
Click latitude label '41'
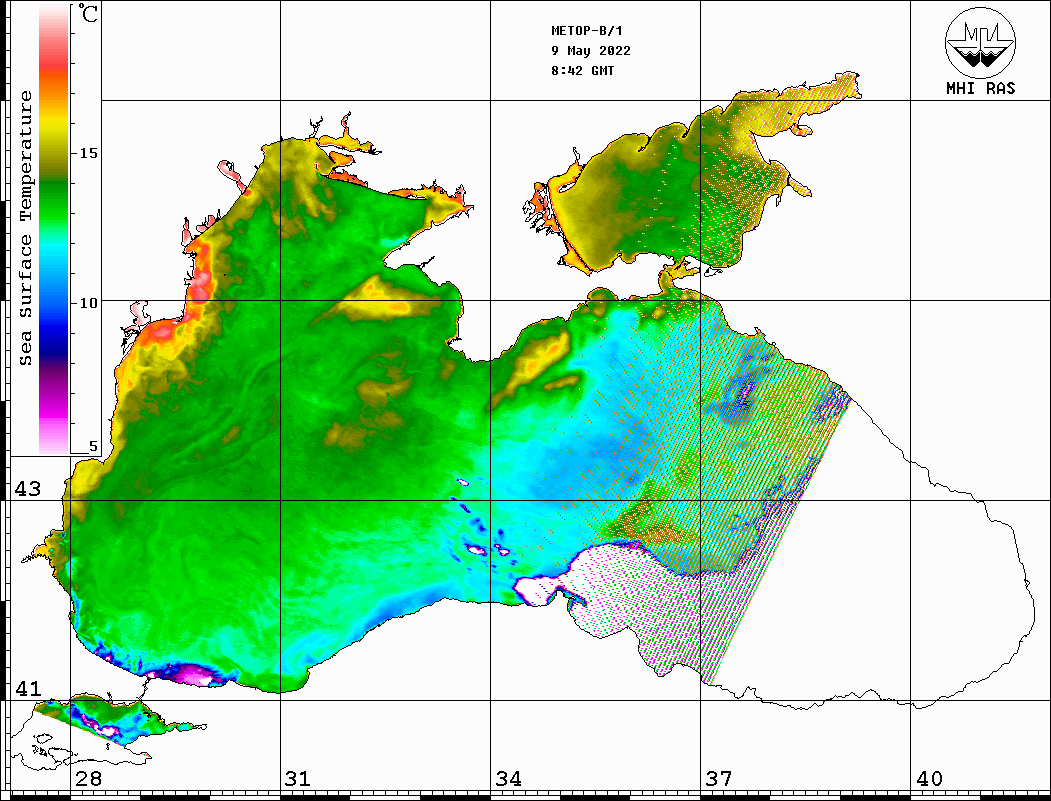(27, 688)
